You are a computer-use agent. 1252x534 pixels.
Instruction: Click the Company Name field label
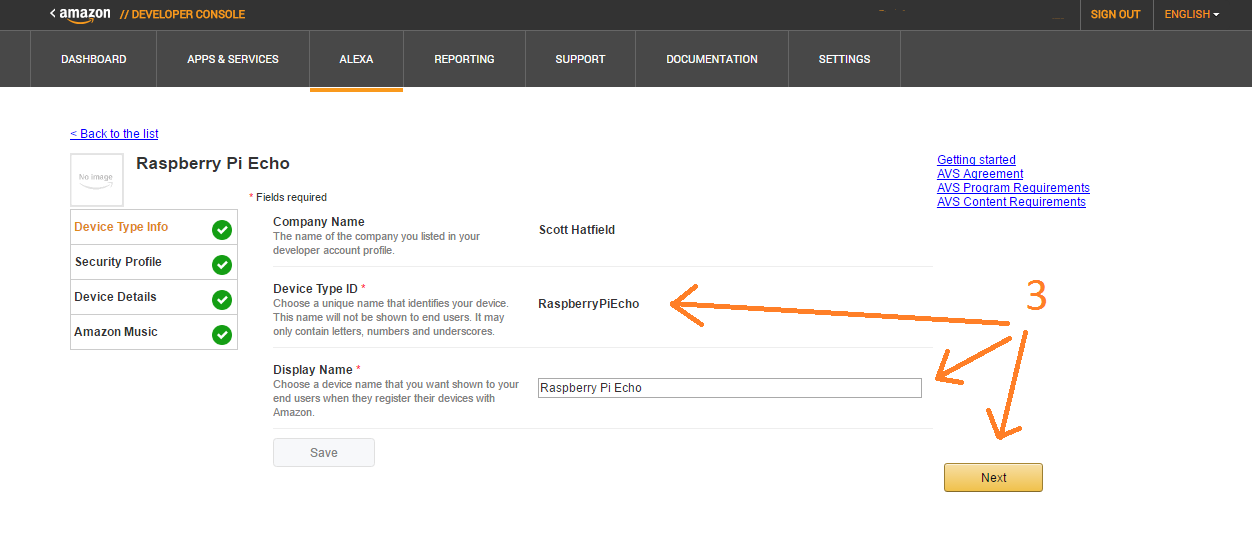click(x=319, y=222)
